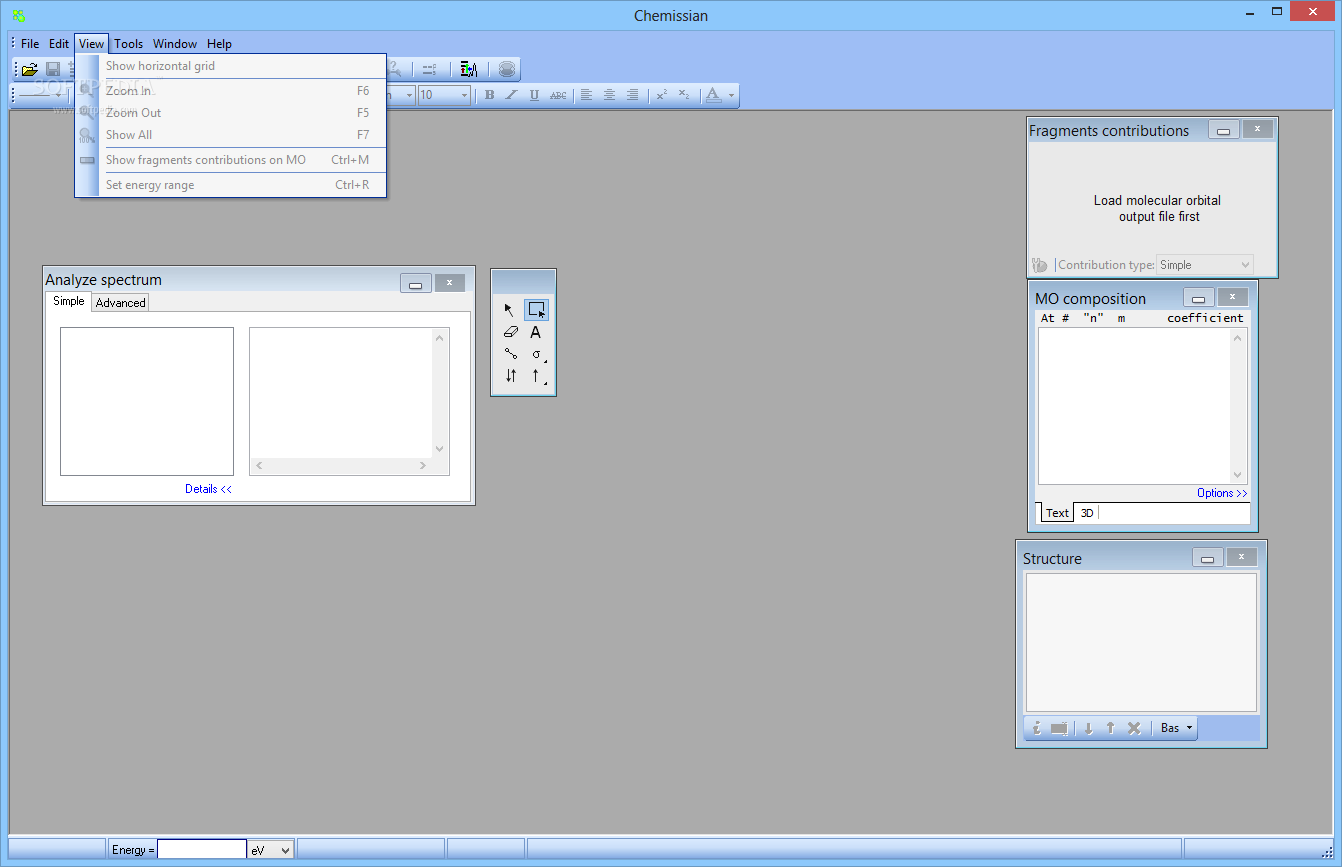
Task: Align text right
Action: click(632, 95)
